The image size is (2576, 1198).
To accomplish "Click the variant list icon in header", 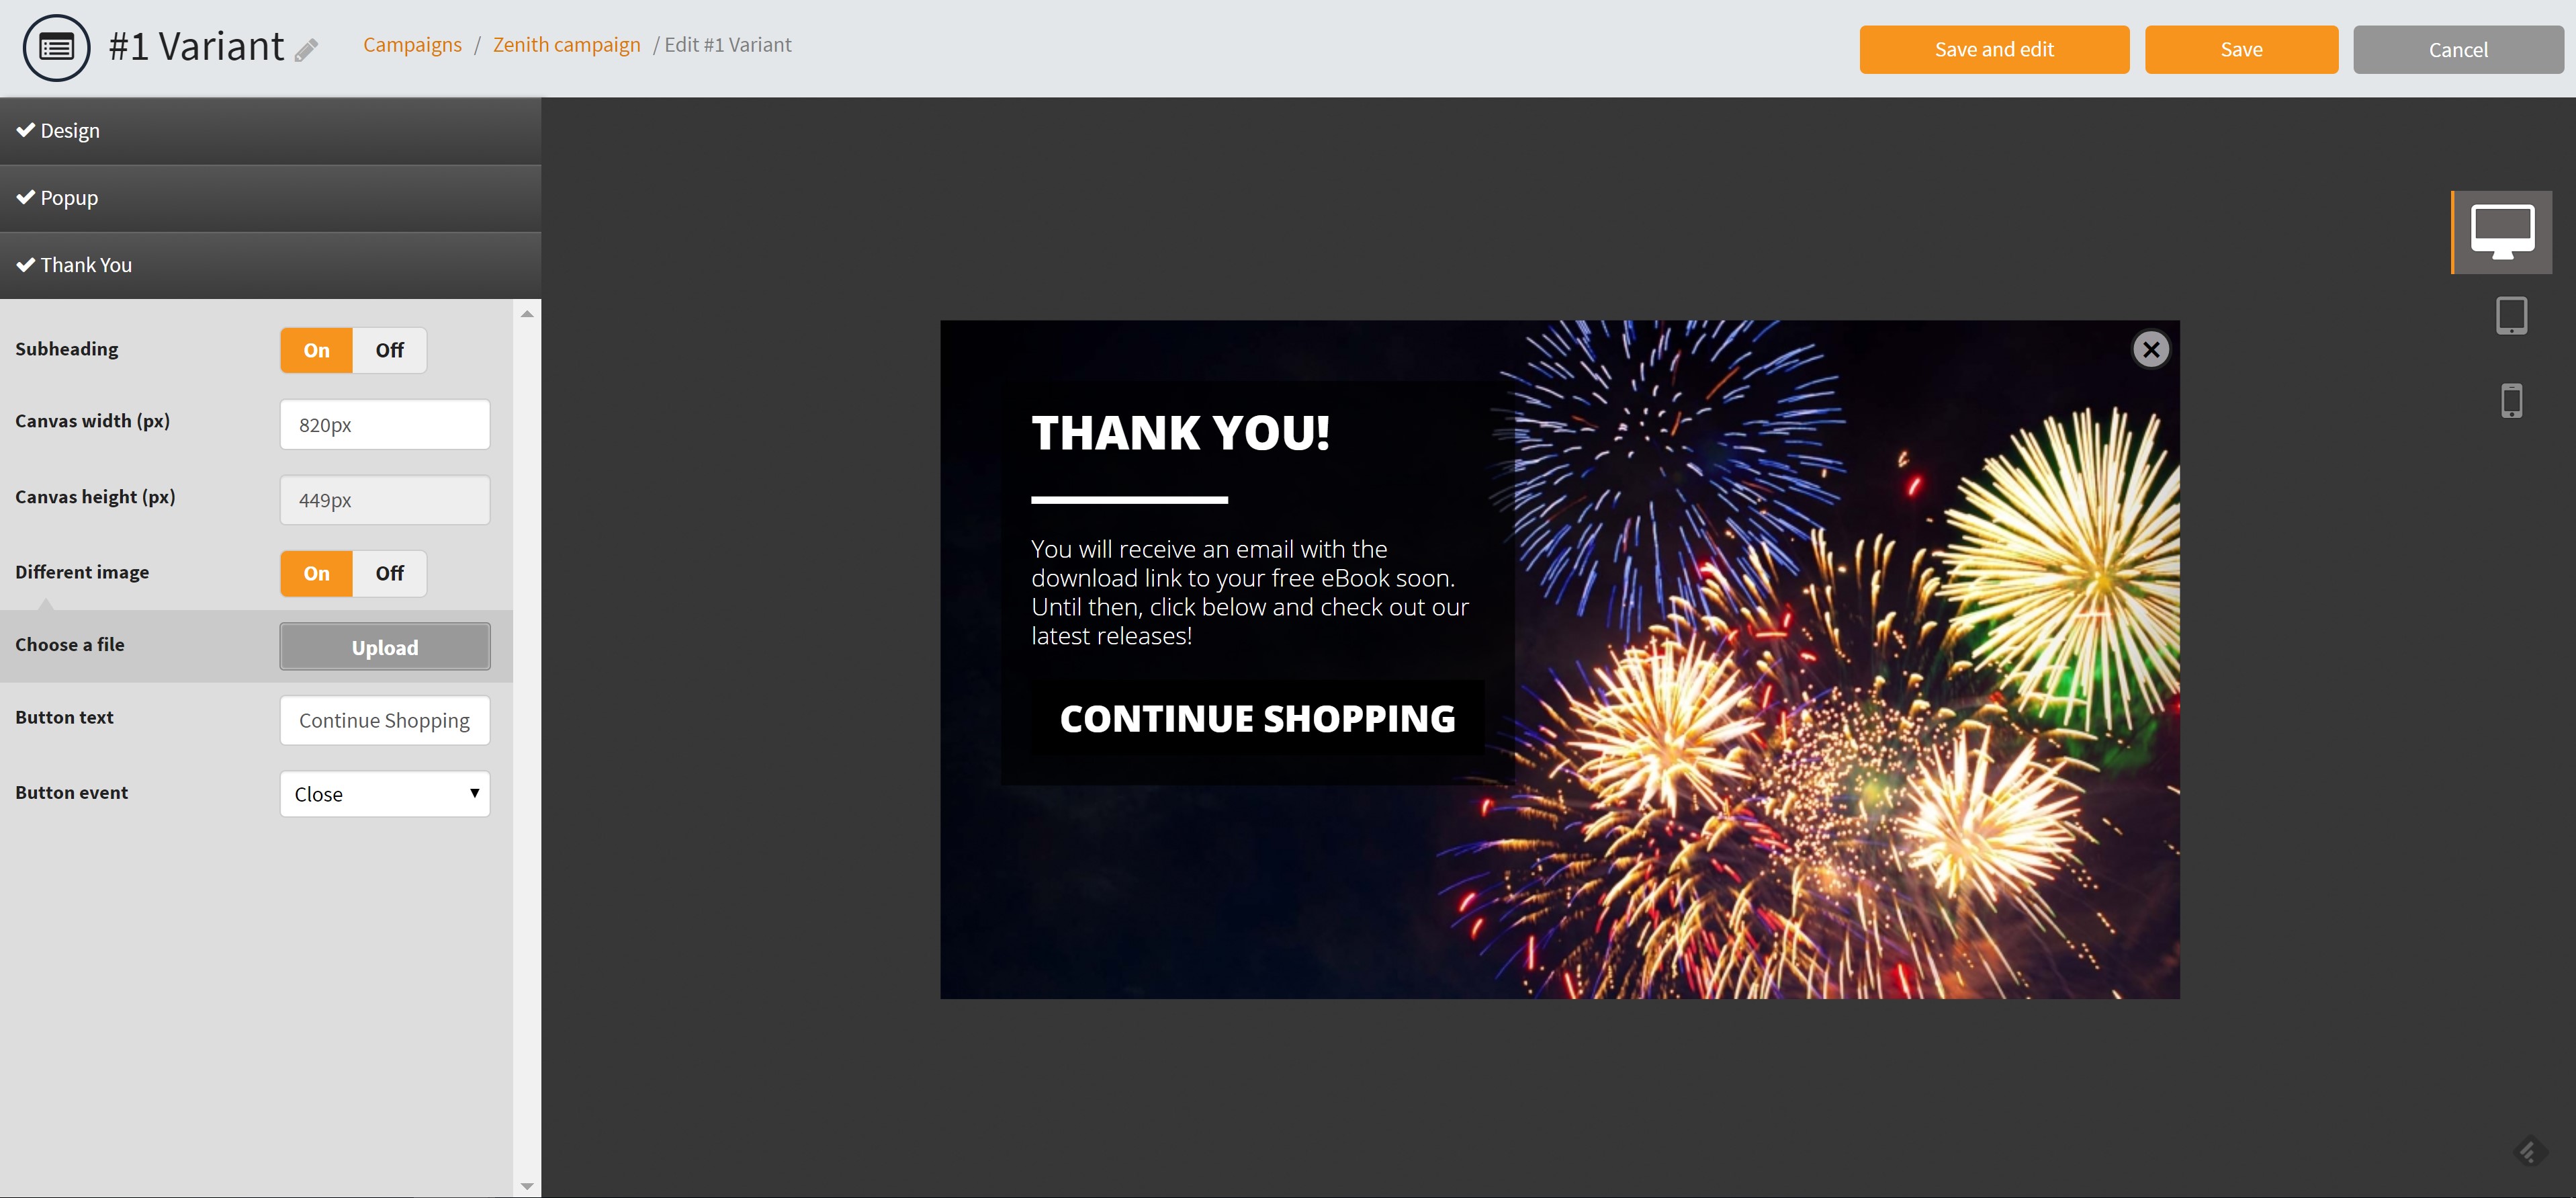I will point(56,48).
